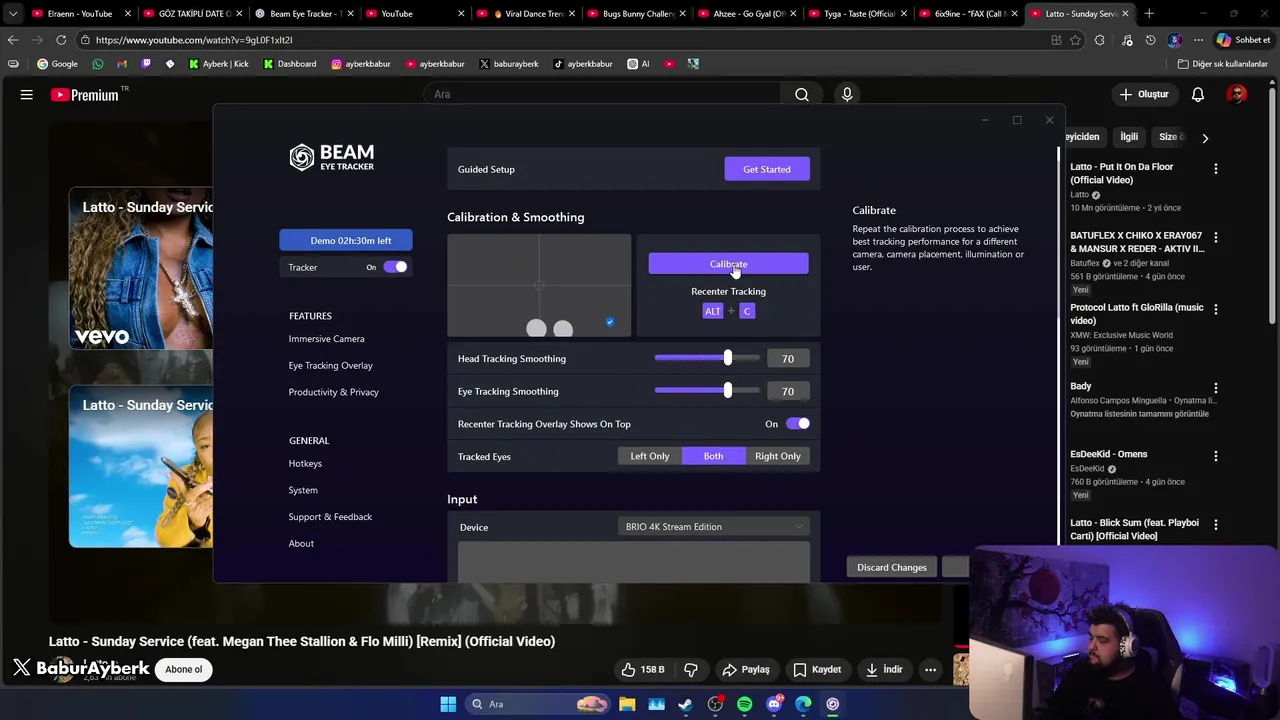Reload the page in the browser
Screen dimensions: 1280x720
point(61,40)
